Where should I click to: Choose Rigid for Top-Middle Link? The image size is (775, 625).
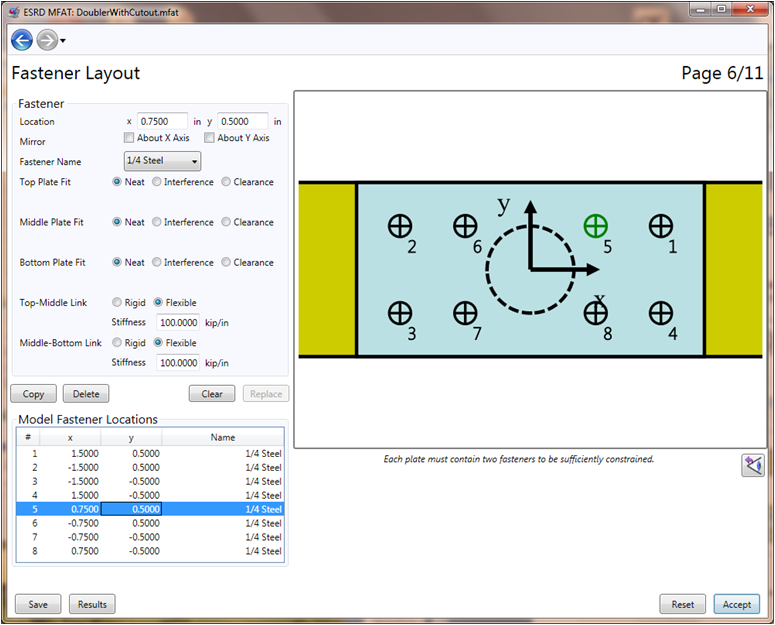coord(118,302)
